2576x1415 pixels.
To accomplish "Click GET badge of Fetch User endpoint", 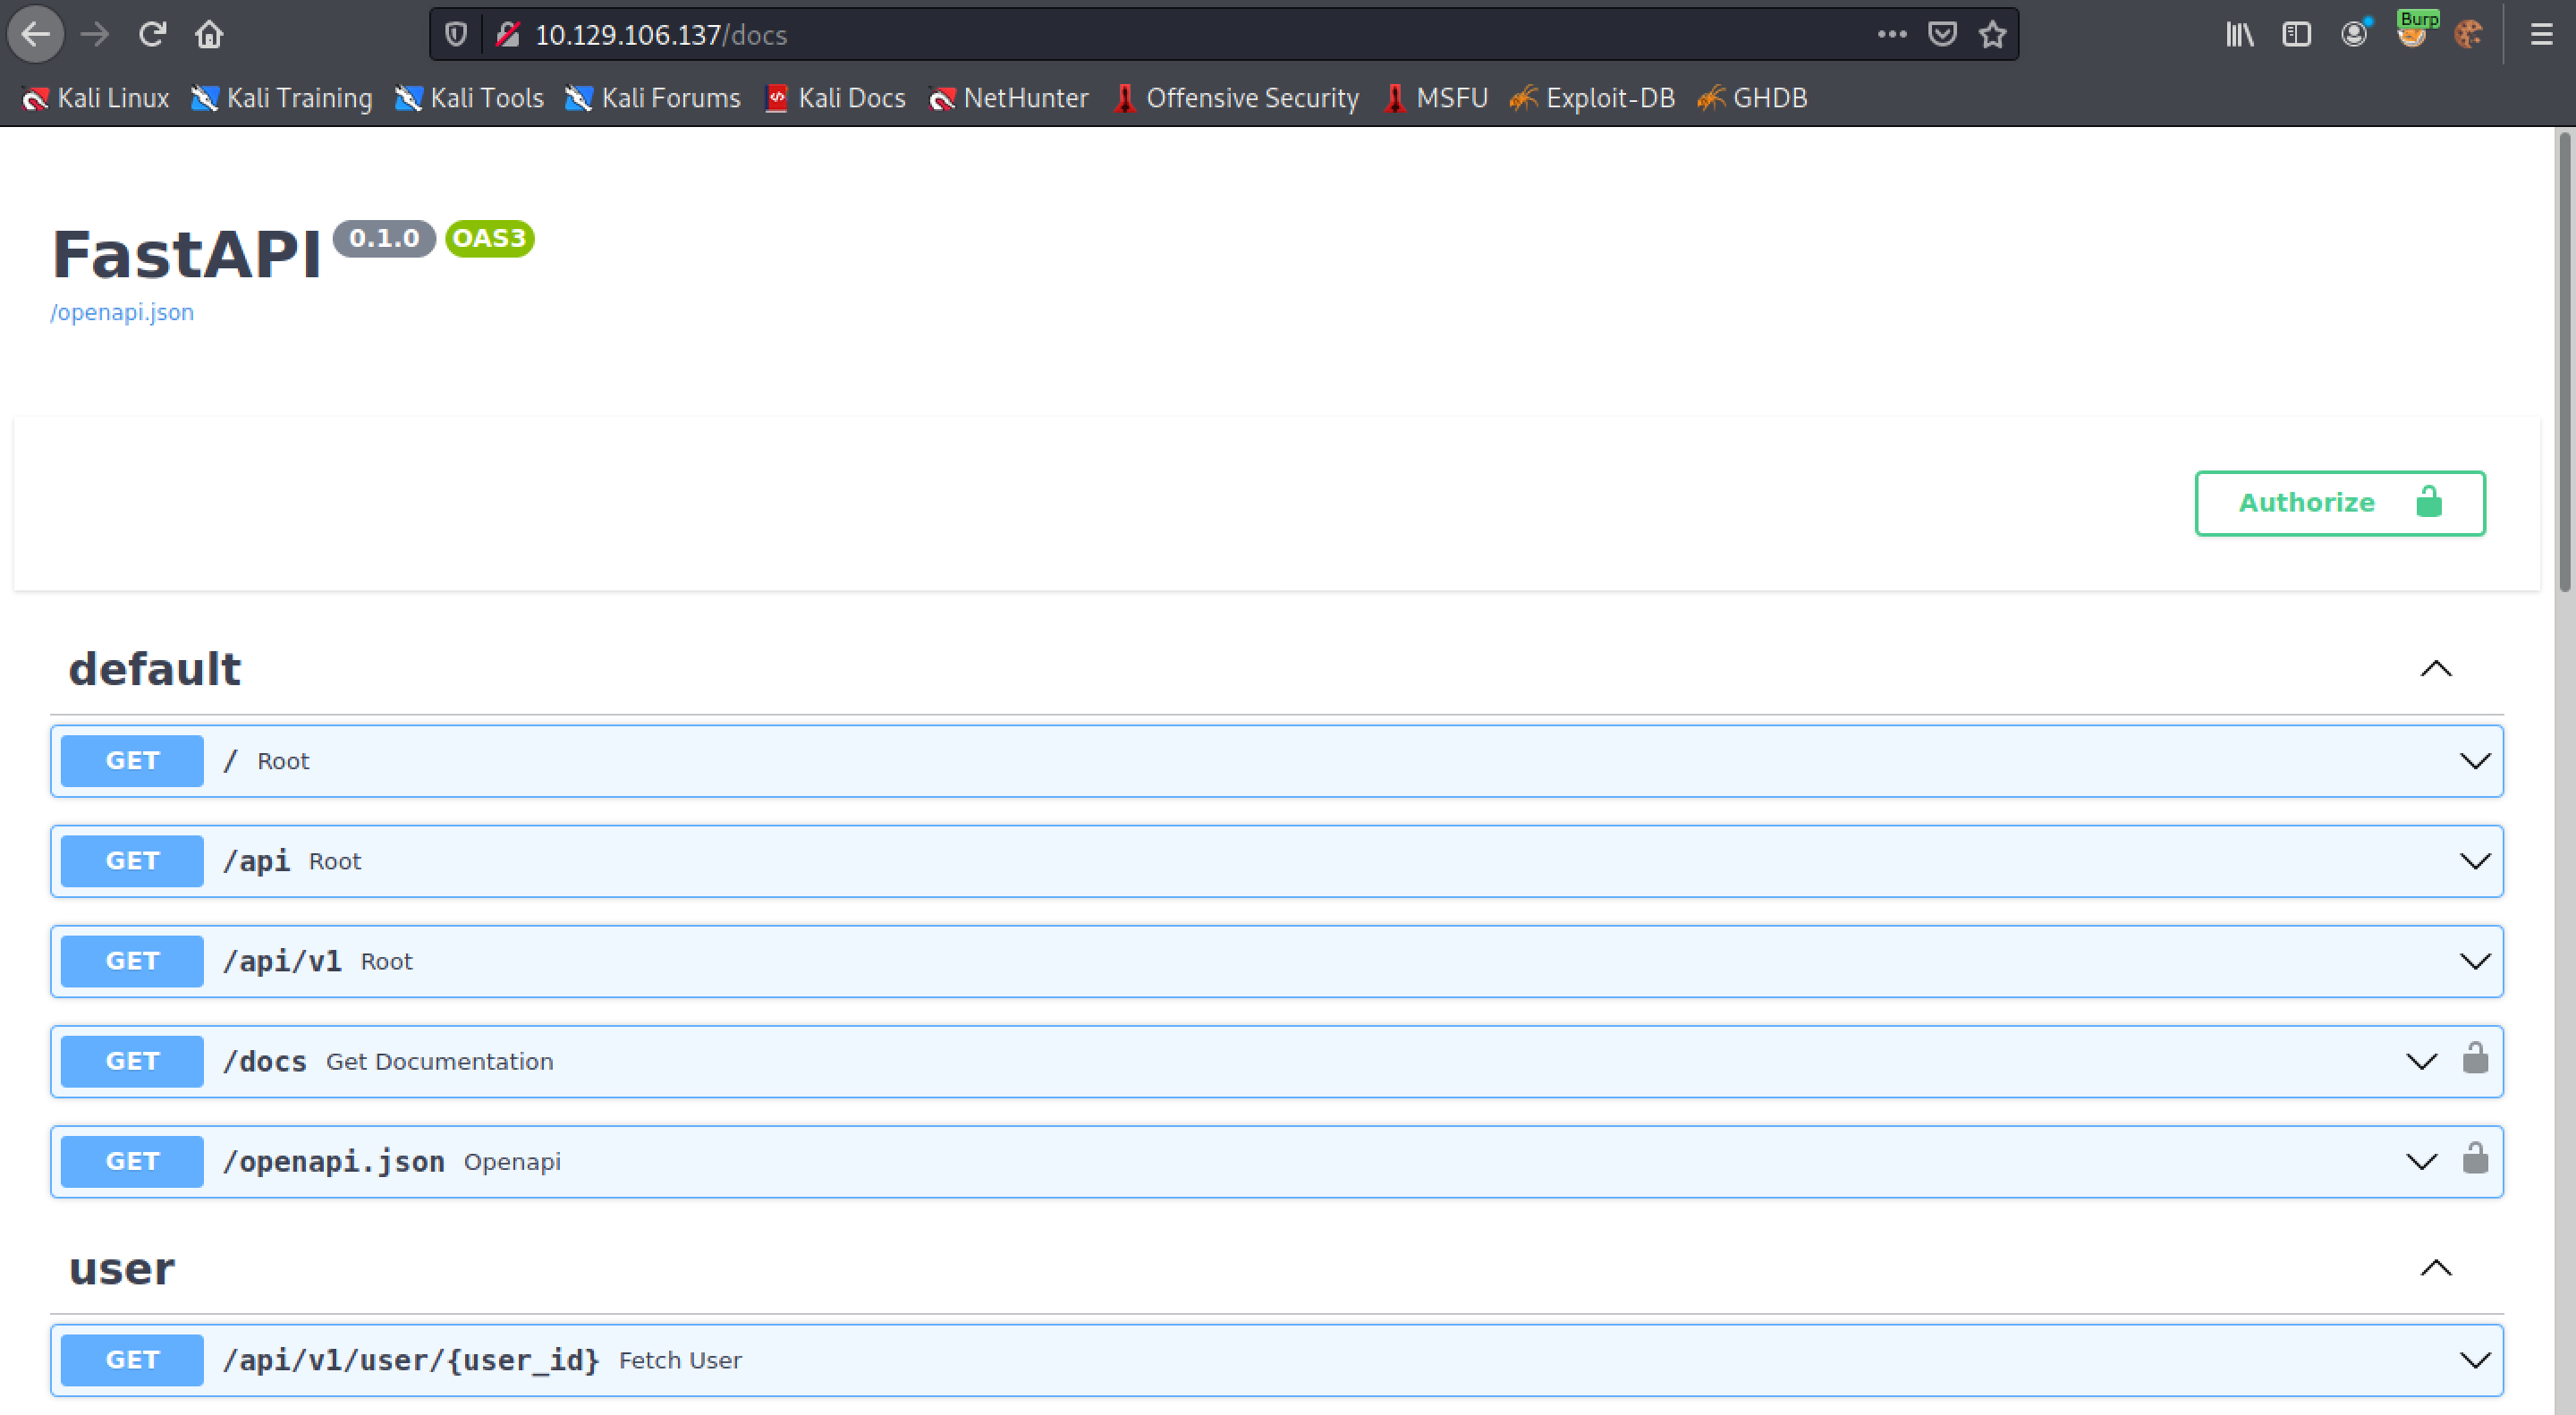I will point(132,1360).
